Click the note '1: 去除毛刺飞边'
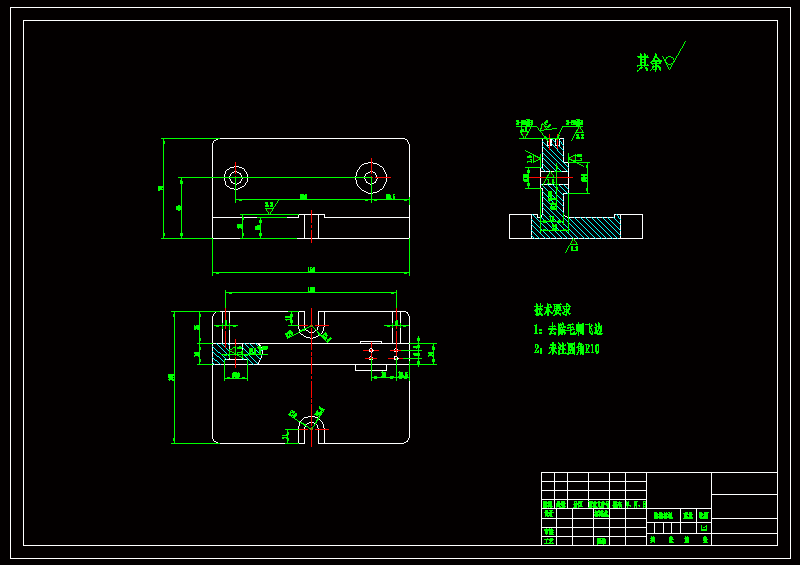The height and width of the screenshot is (565, 800). pos(568,329)
